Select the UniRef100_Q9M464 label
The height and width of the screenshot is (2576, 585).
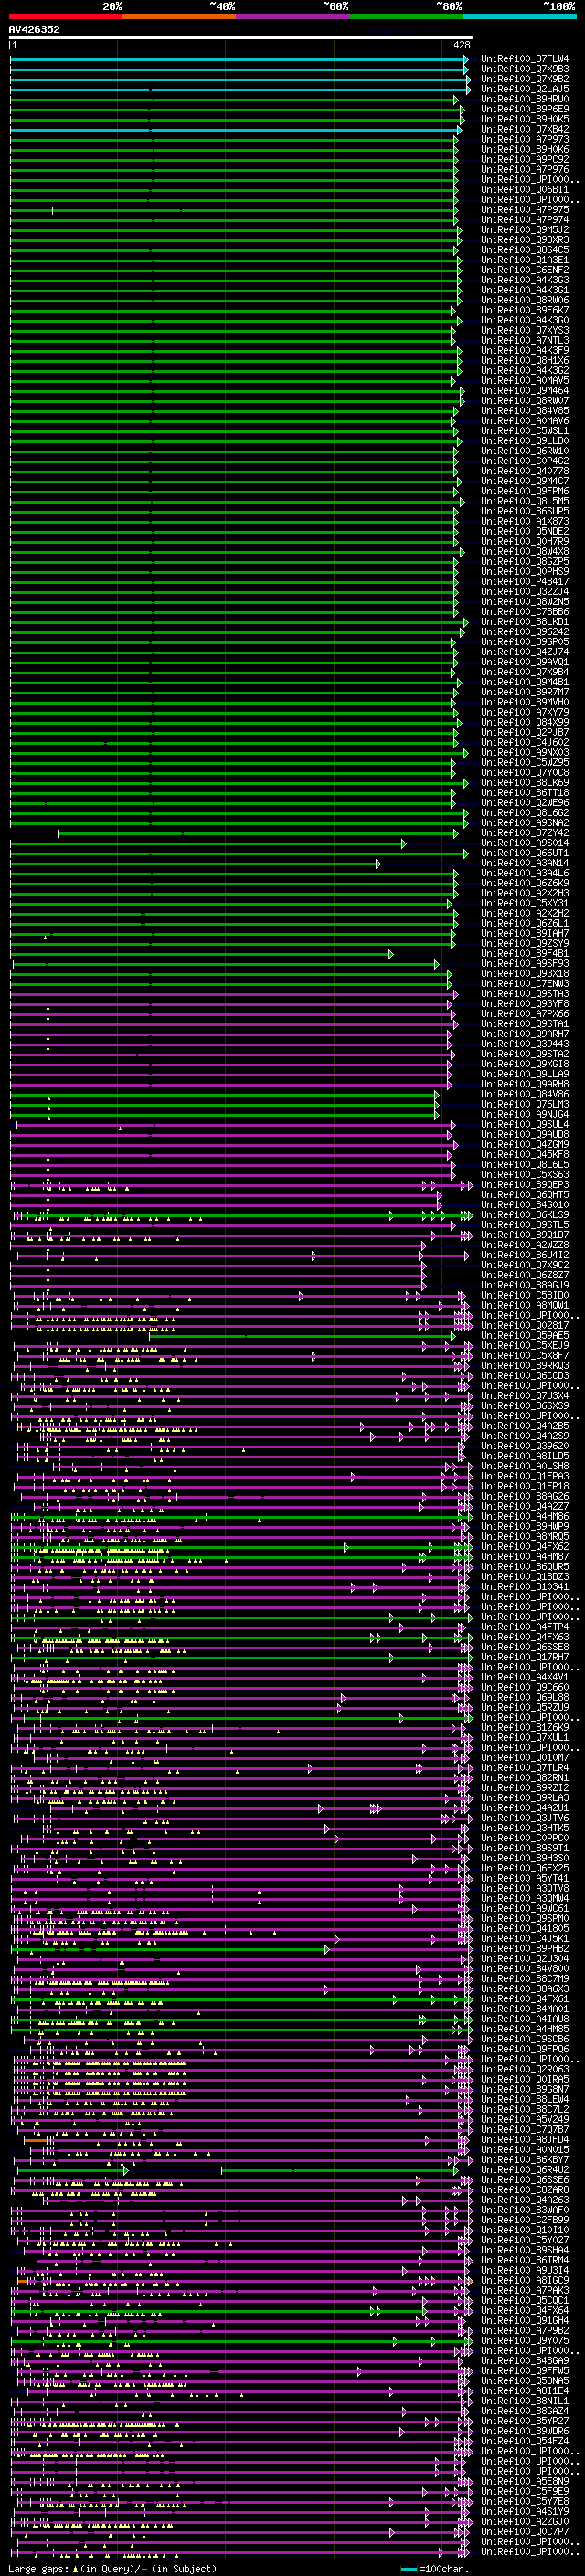(x=525, y=390)
